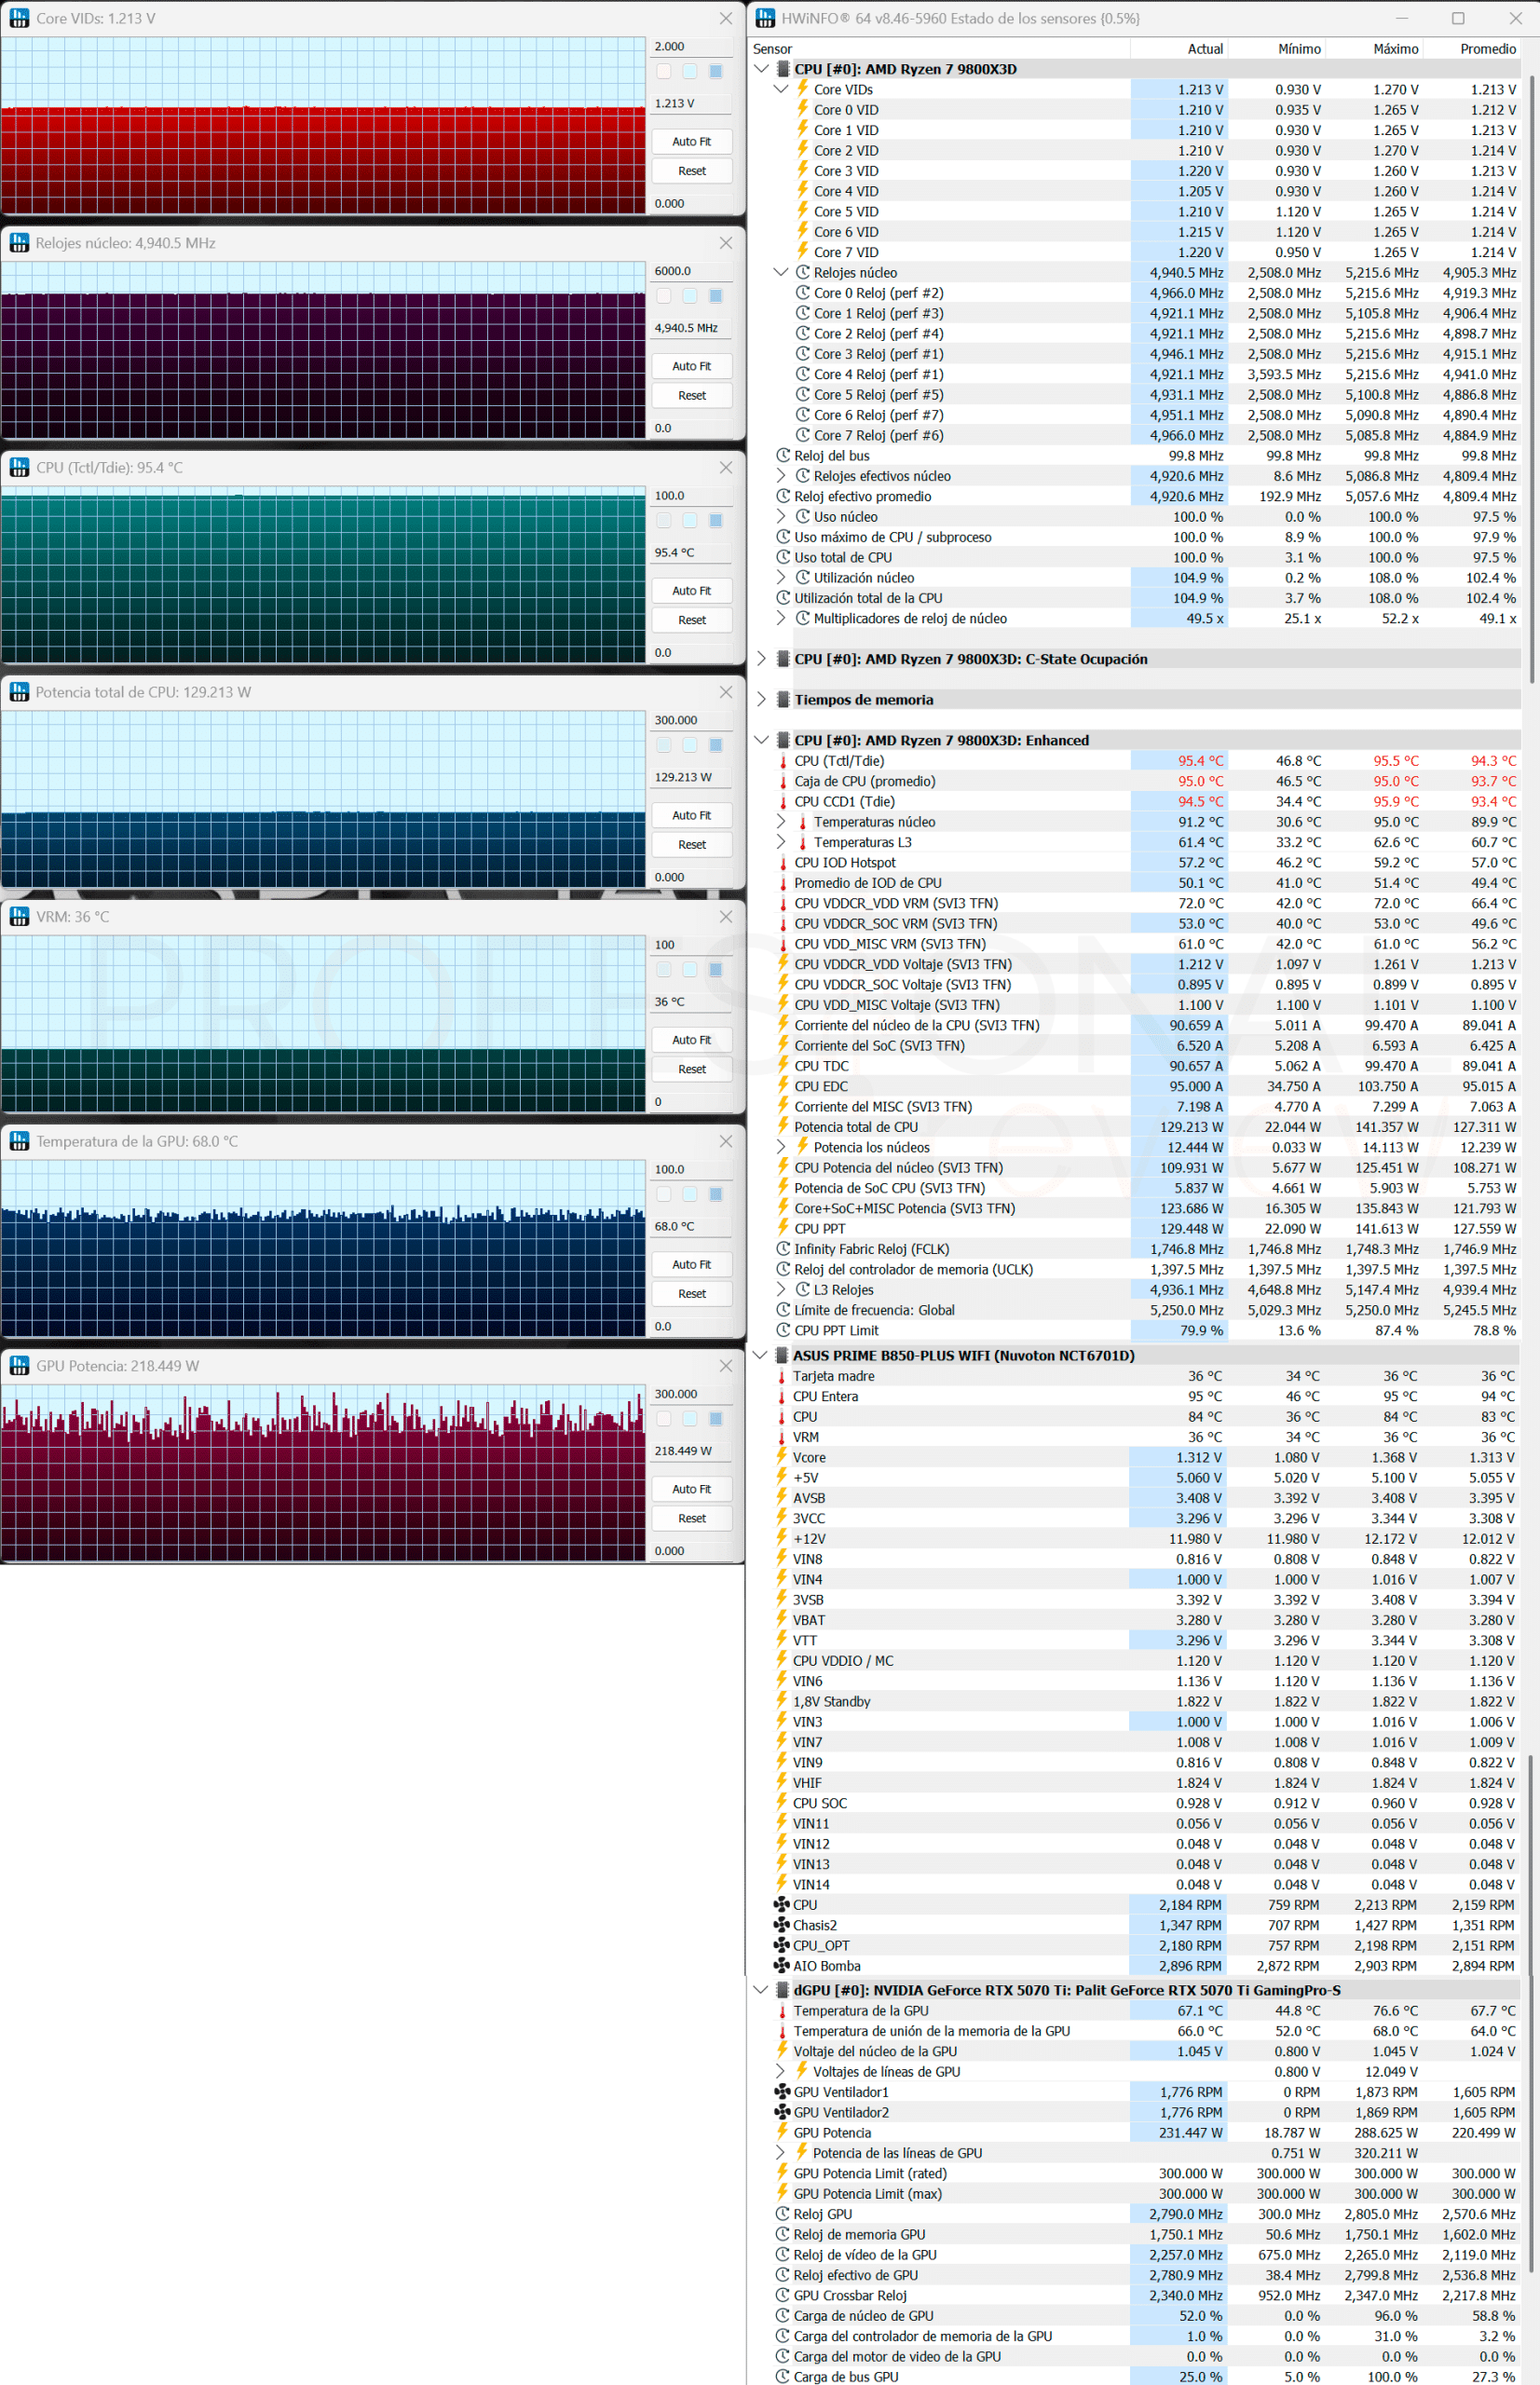Click the Sensor column header

[939, 48]
